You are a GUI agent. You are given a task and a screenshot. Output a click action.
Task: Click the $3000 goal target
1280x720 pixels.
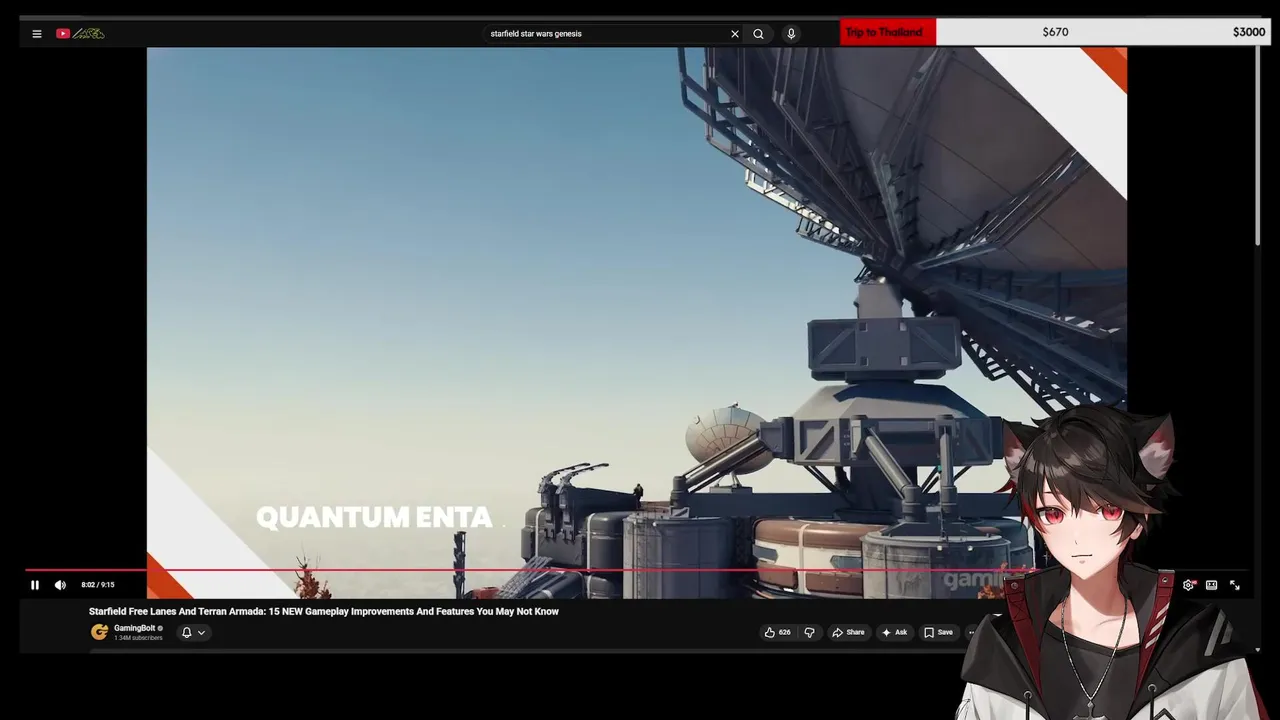1249,32
